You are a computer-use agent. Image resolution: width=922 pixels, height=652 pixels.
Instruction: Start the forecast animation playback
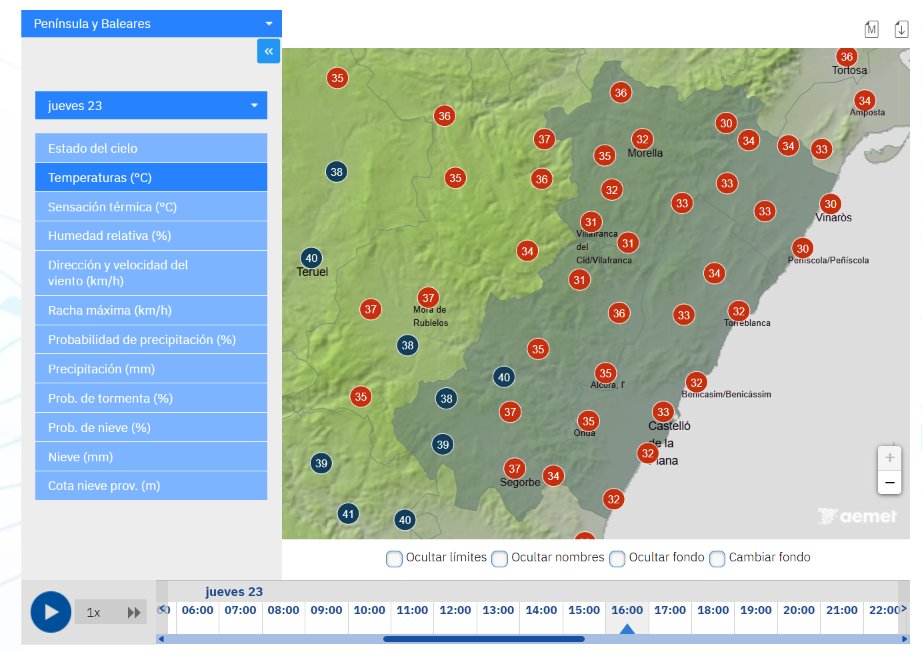51,612
